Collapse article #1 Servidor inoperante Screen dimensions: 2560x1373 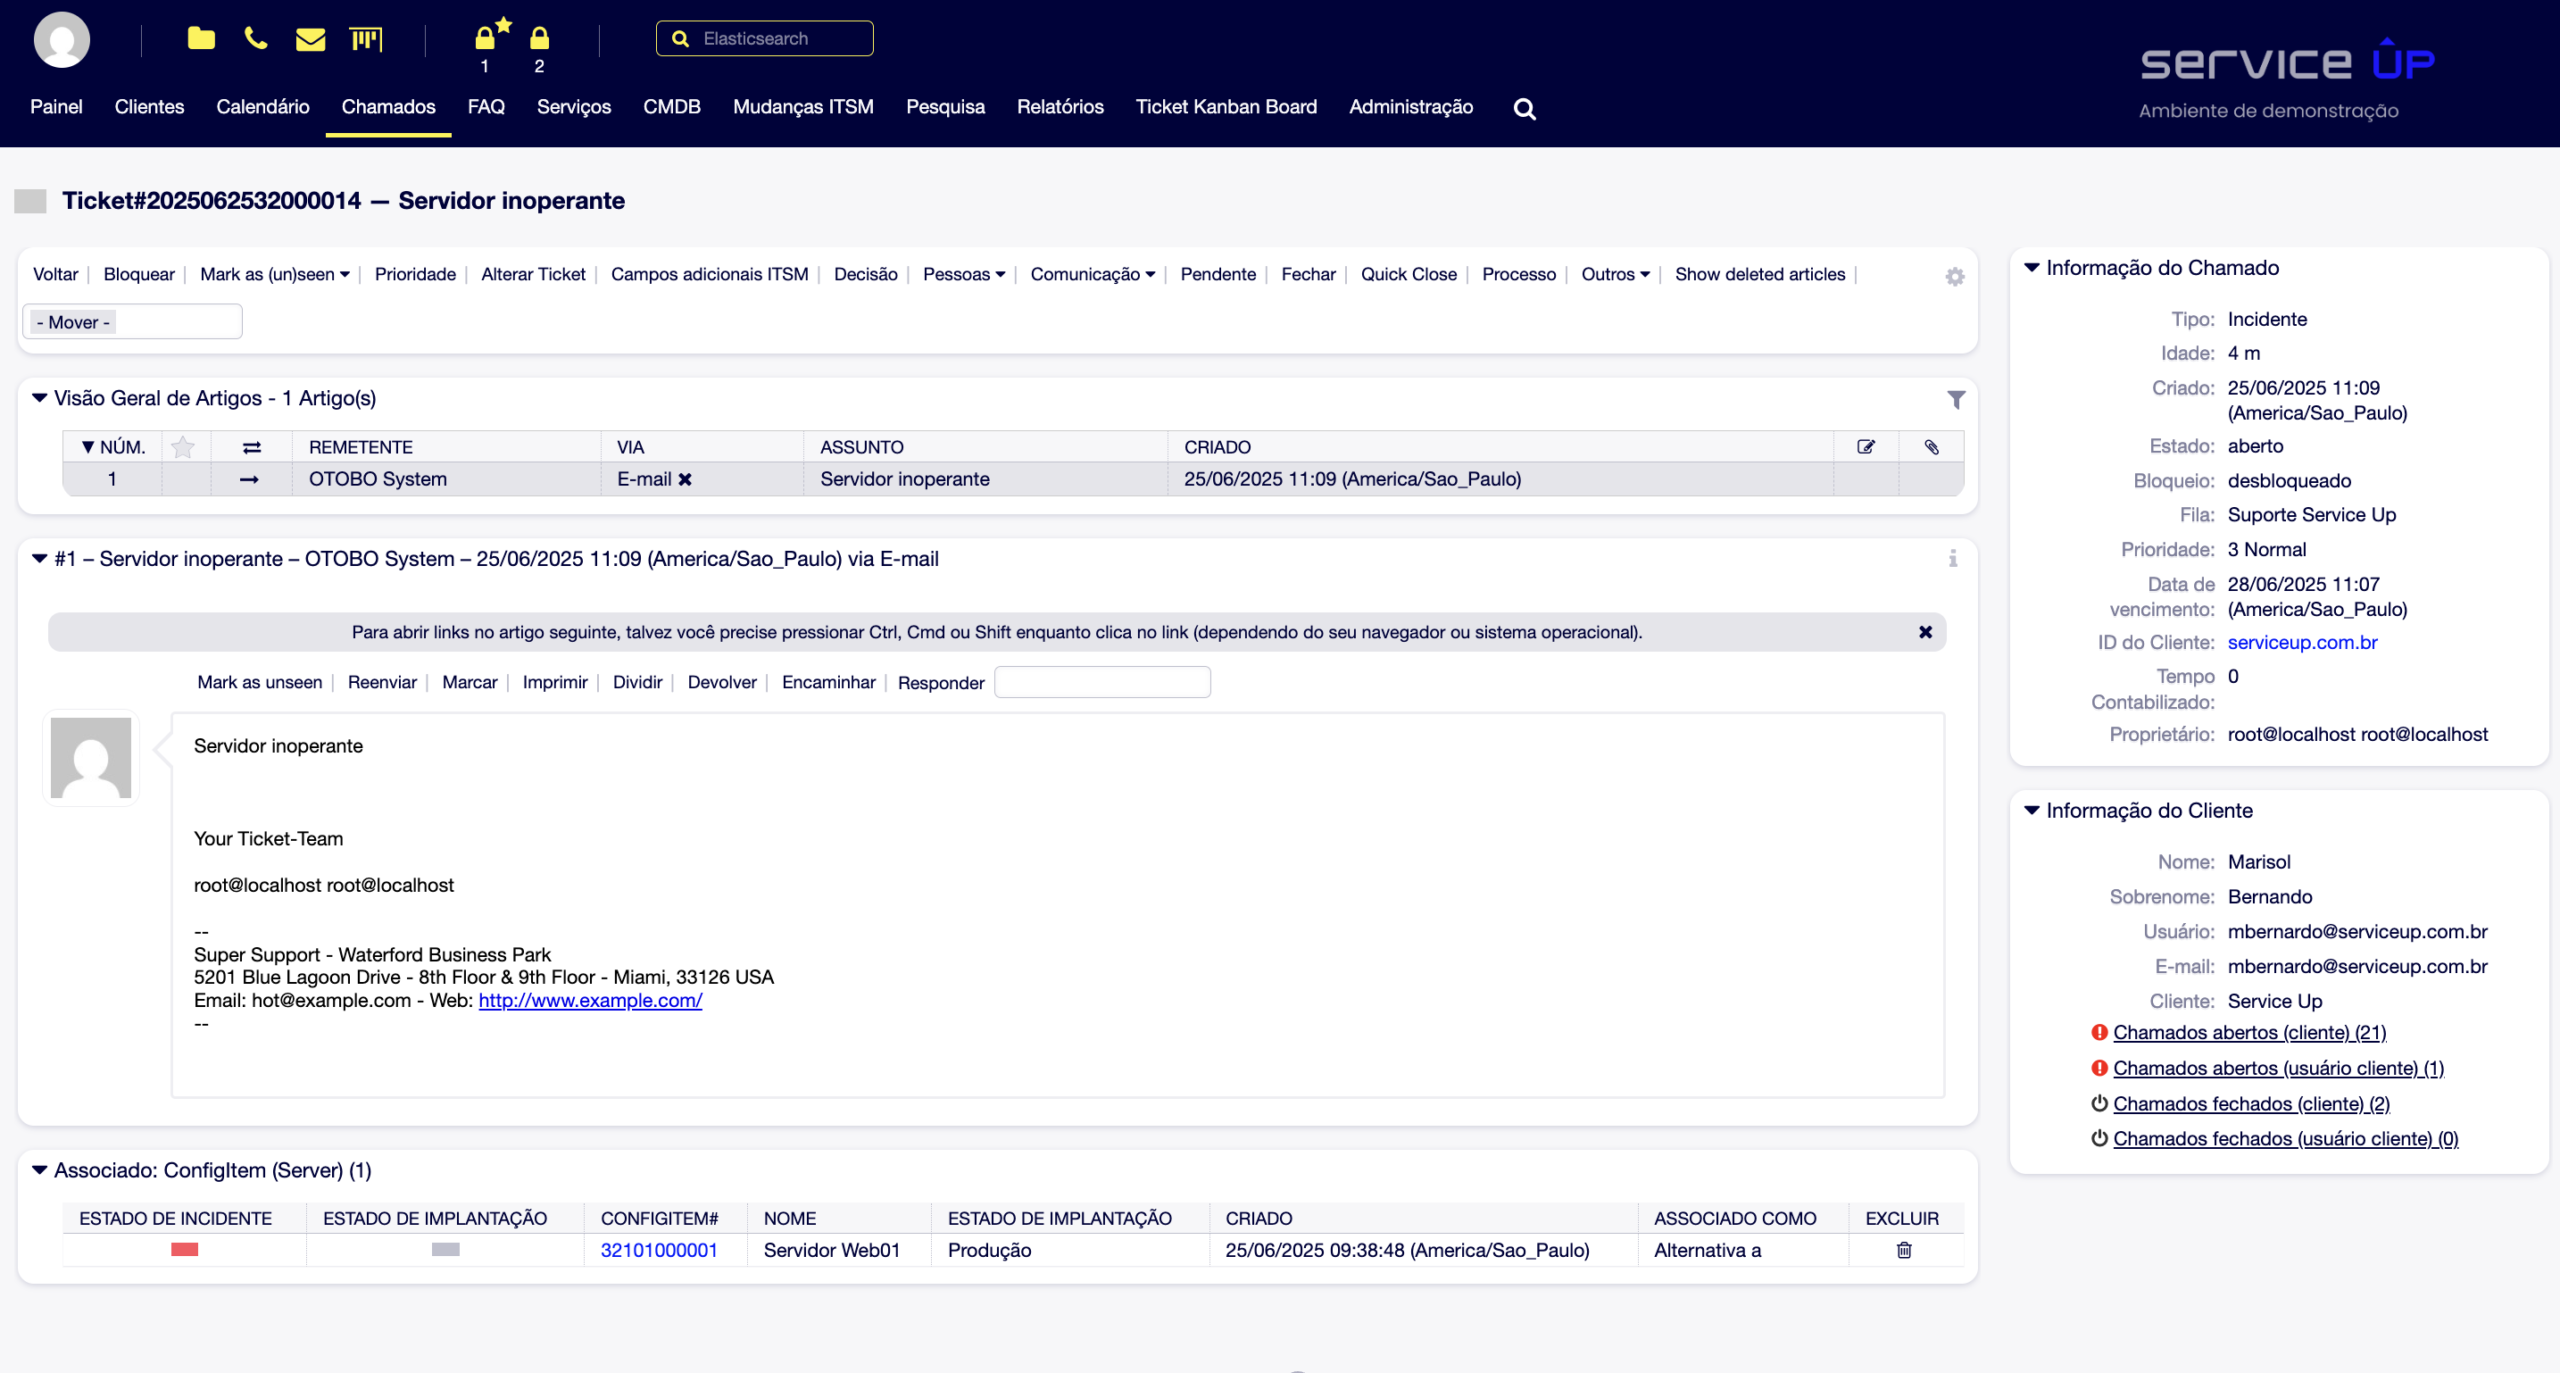(x=39, y=558)
